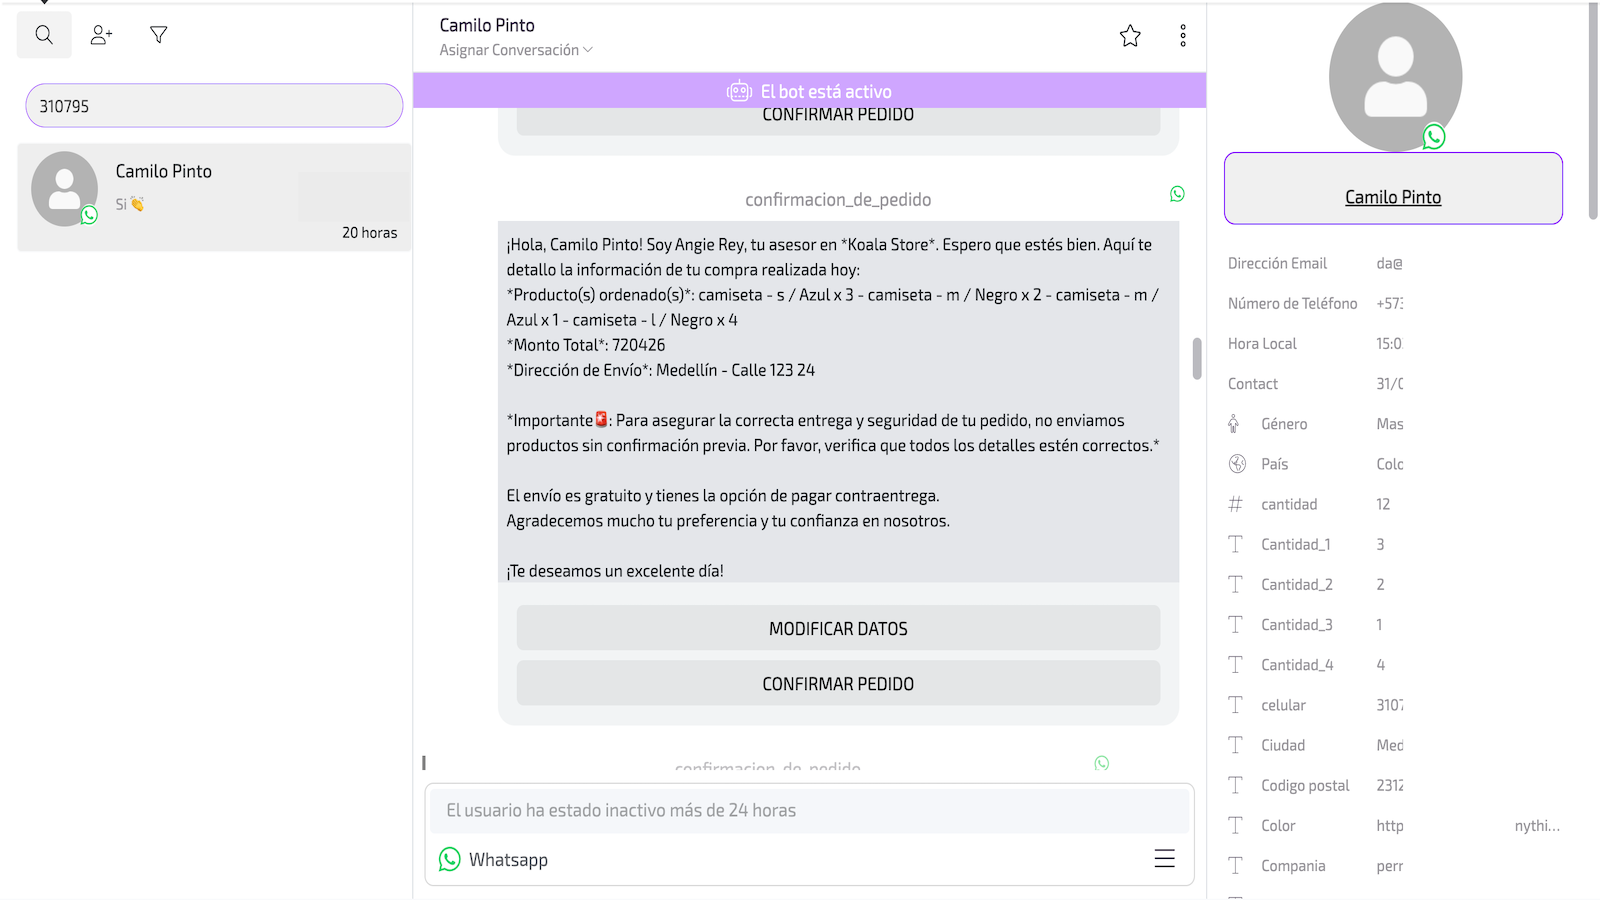Expand the Asignar Conversación dropdown

[516, 50]
